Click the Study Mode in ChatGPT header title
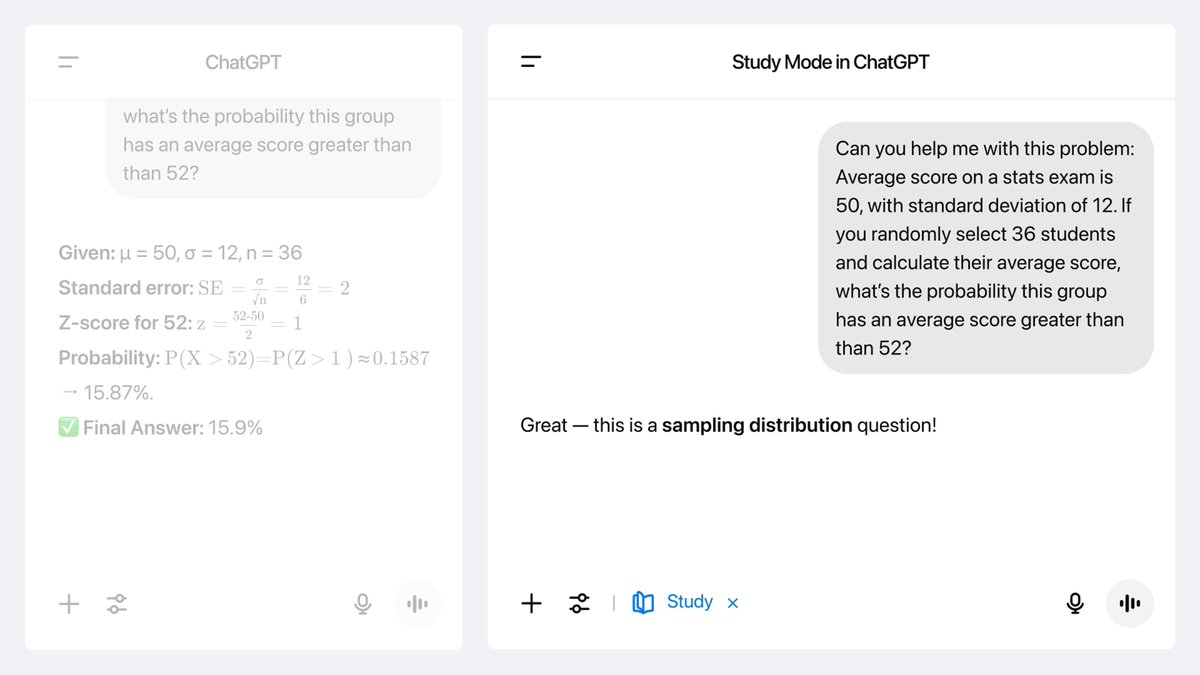This screenshot has height=675, width=1200. pos(830,62)
